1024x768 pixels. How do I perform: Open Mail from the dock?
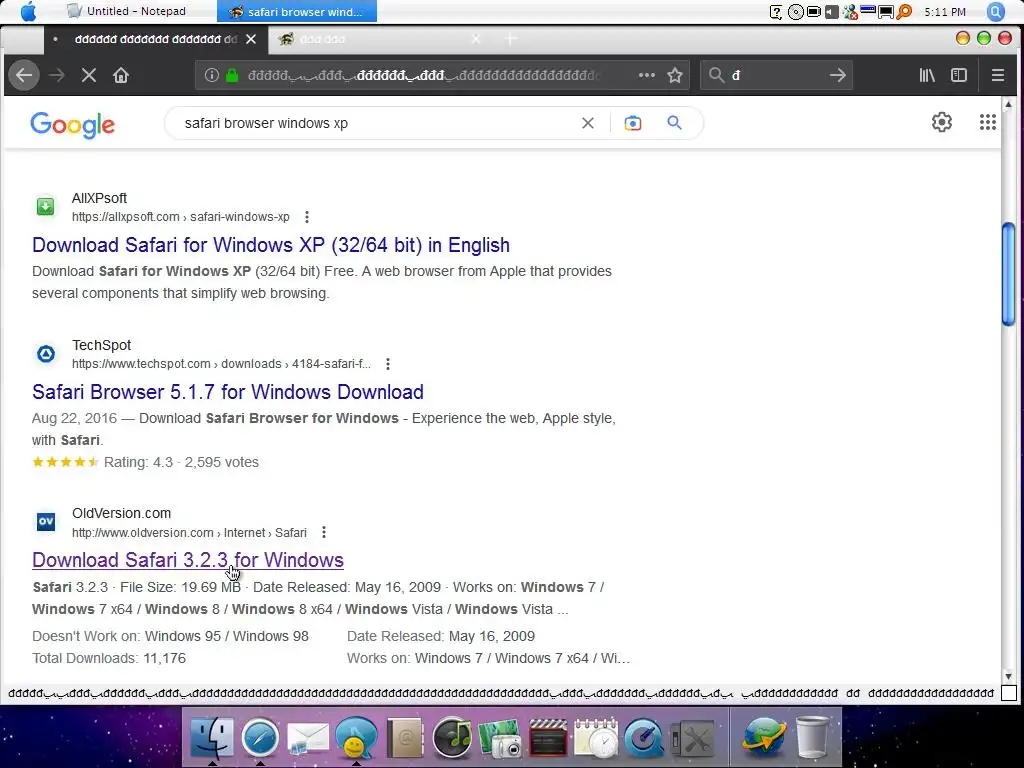coord(308,739)
